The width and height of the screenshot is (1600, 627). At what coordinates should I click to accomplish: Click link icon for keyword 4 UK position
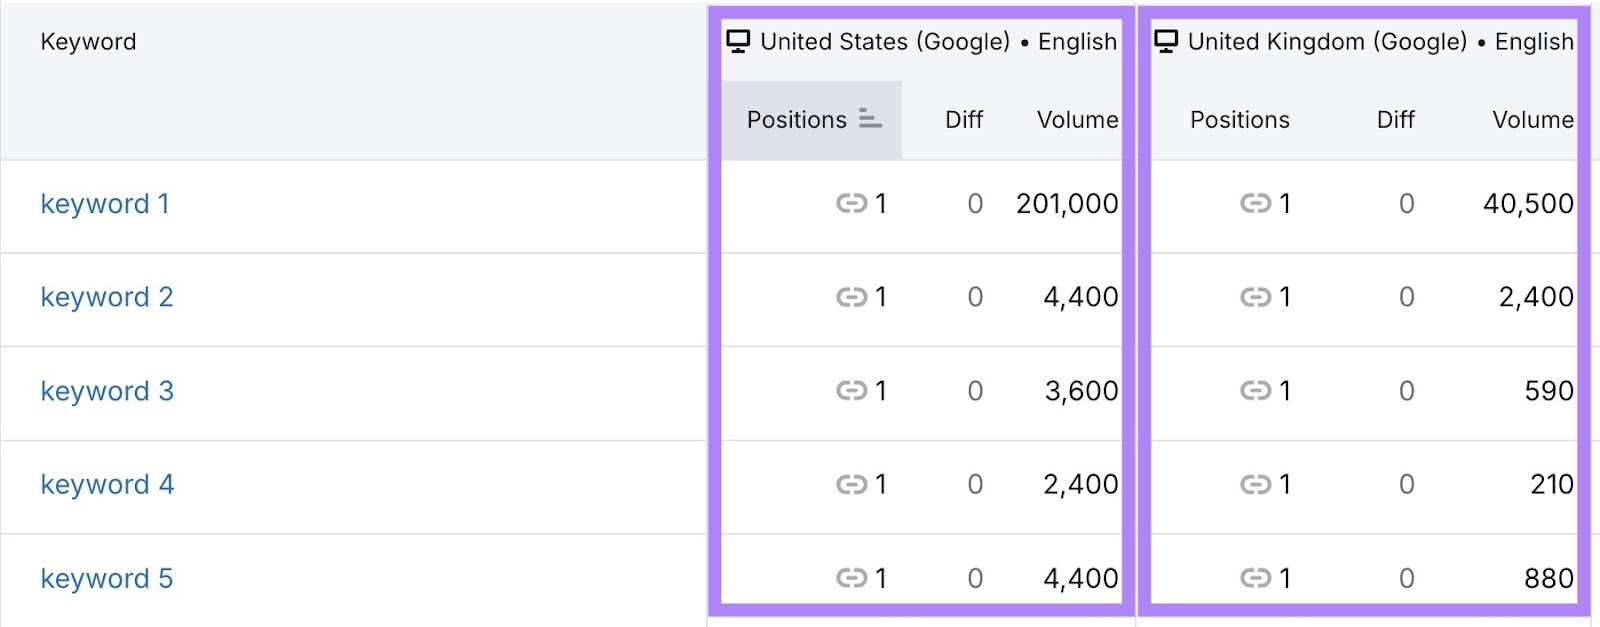pos(1255,485)
